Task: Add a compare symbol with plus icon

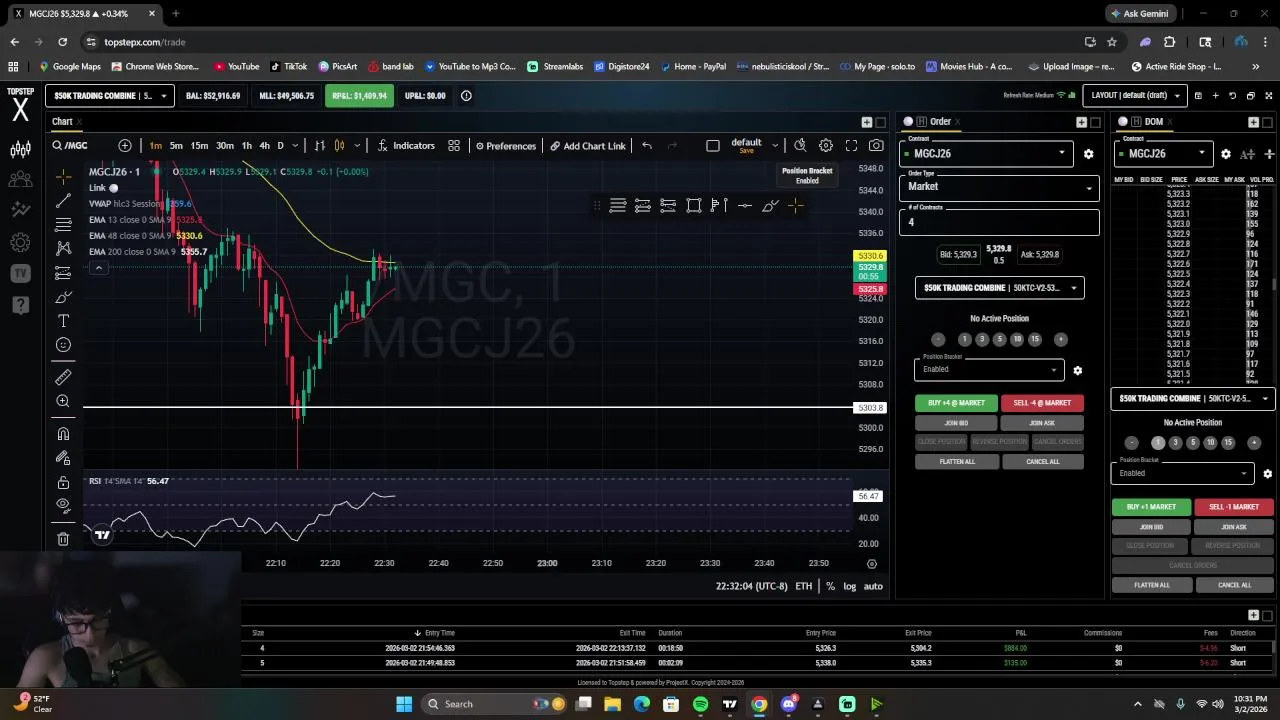Action: [125, 146]
